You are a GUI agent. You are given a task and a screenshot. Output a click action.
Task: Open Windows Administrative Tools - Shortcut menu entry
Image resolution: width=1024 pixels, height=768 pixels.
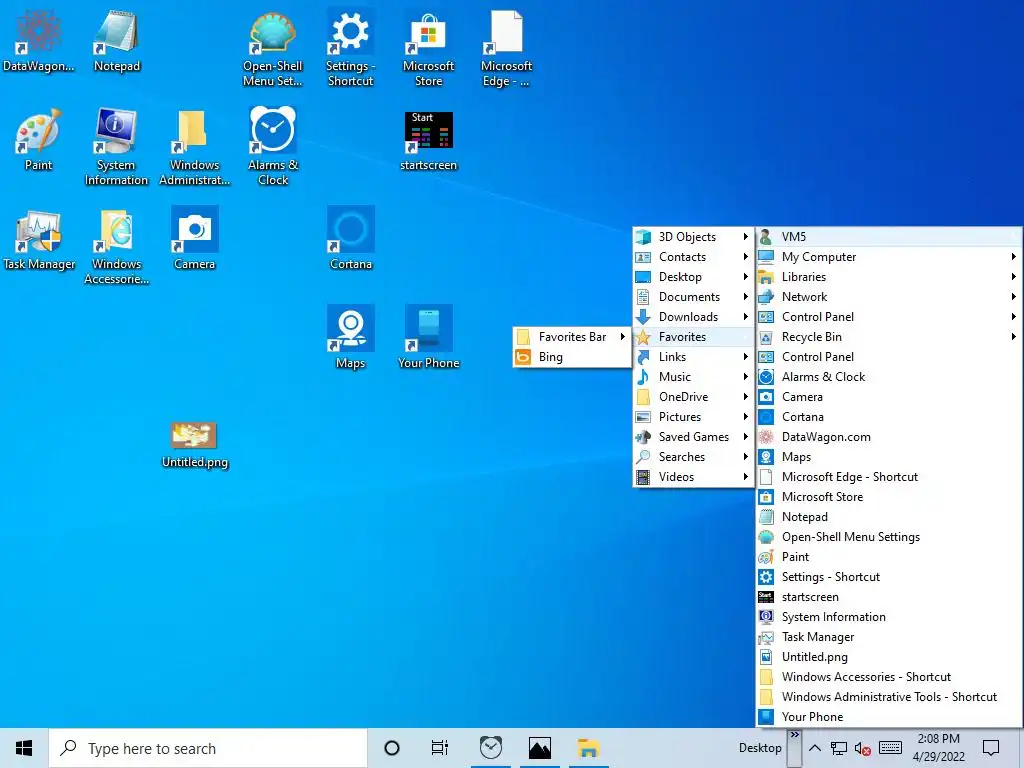(x=889, y=697)
